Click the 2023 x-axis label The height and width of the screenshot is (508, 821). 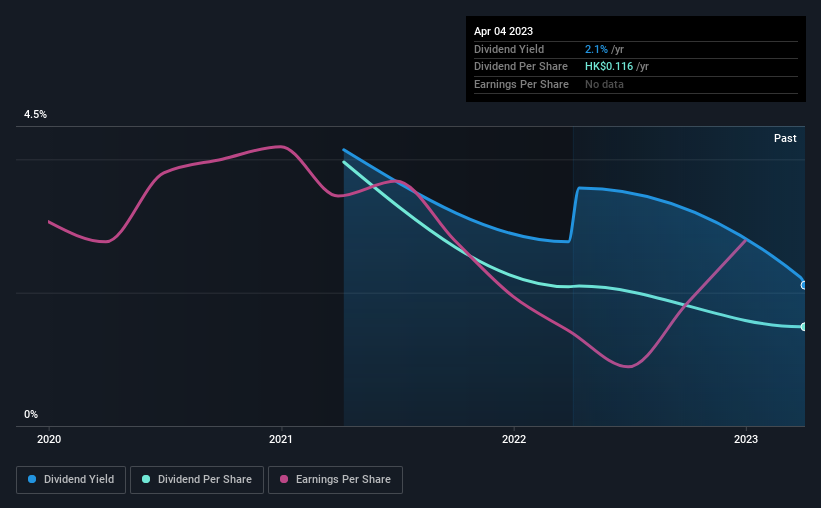click(746, 439)
